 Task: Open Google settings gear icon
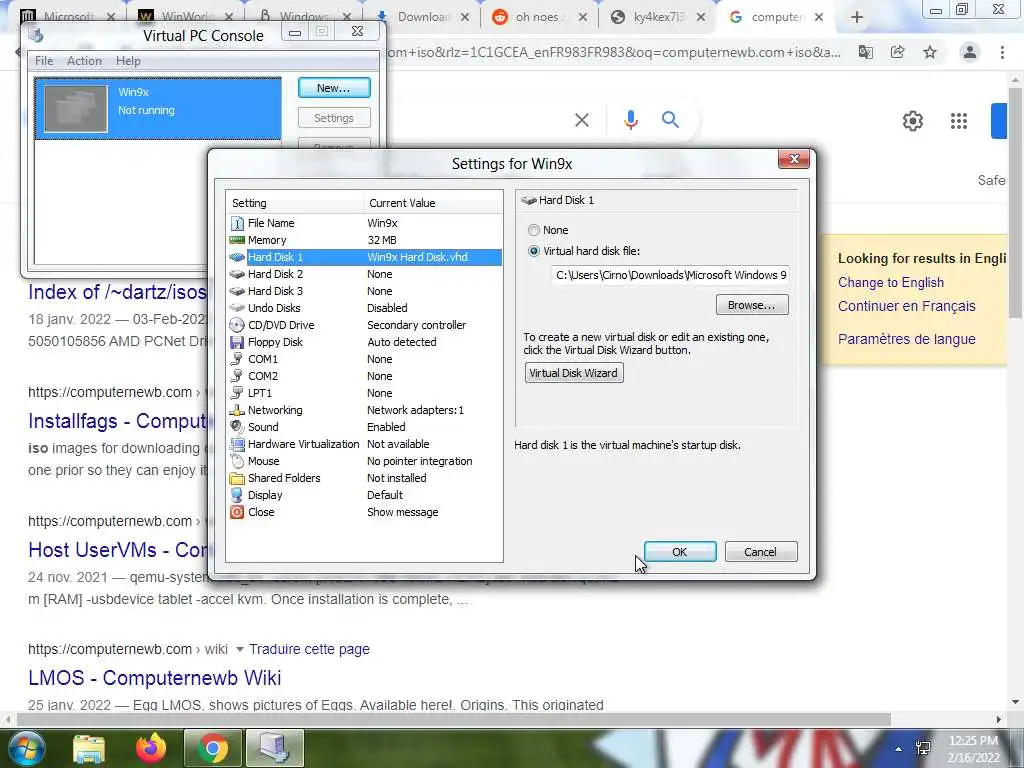coord(913,121)
